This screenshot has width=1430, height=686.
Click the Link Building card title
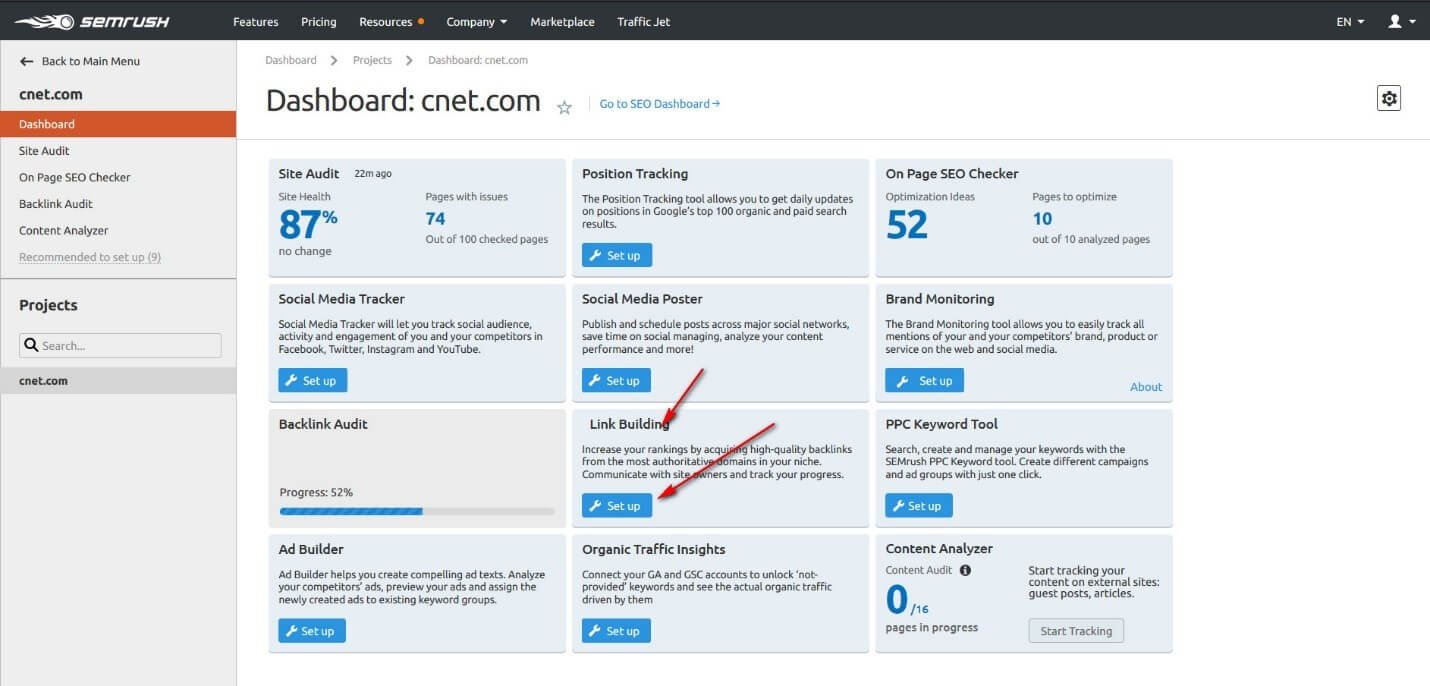coord(629,424)
